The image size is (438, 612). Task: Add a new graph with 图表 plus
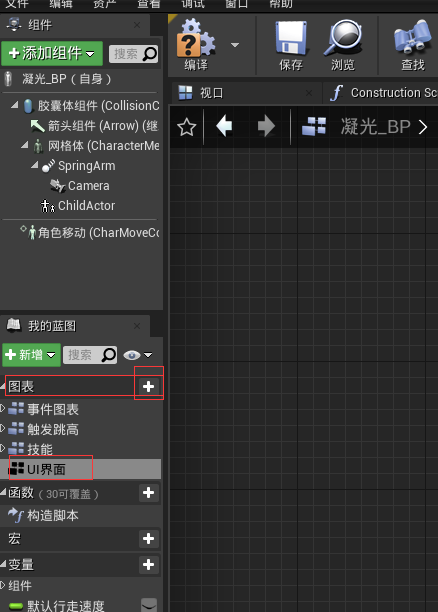[148, 386]
